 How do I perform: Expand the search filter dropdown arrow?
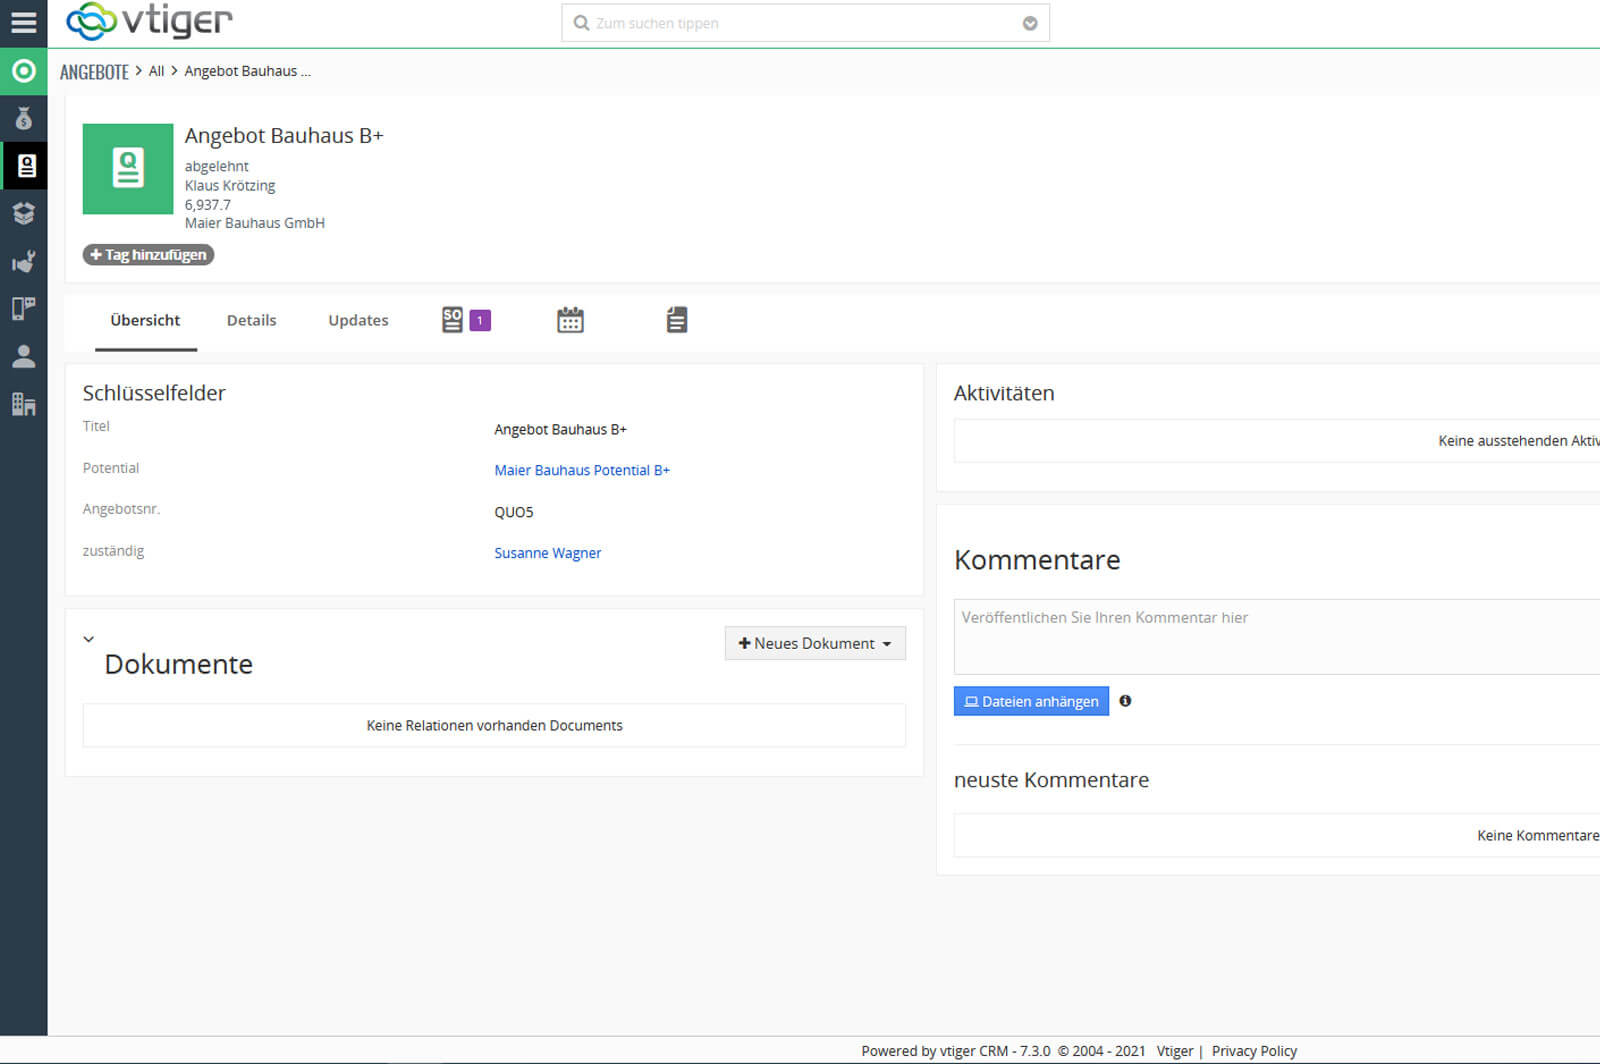click(x=1029, y=24)
